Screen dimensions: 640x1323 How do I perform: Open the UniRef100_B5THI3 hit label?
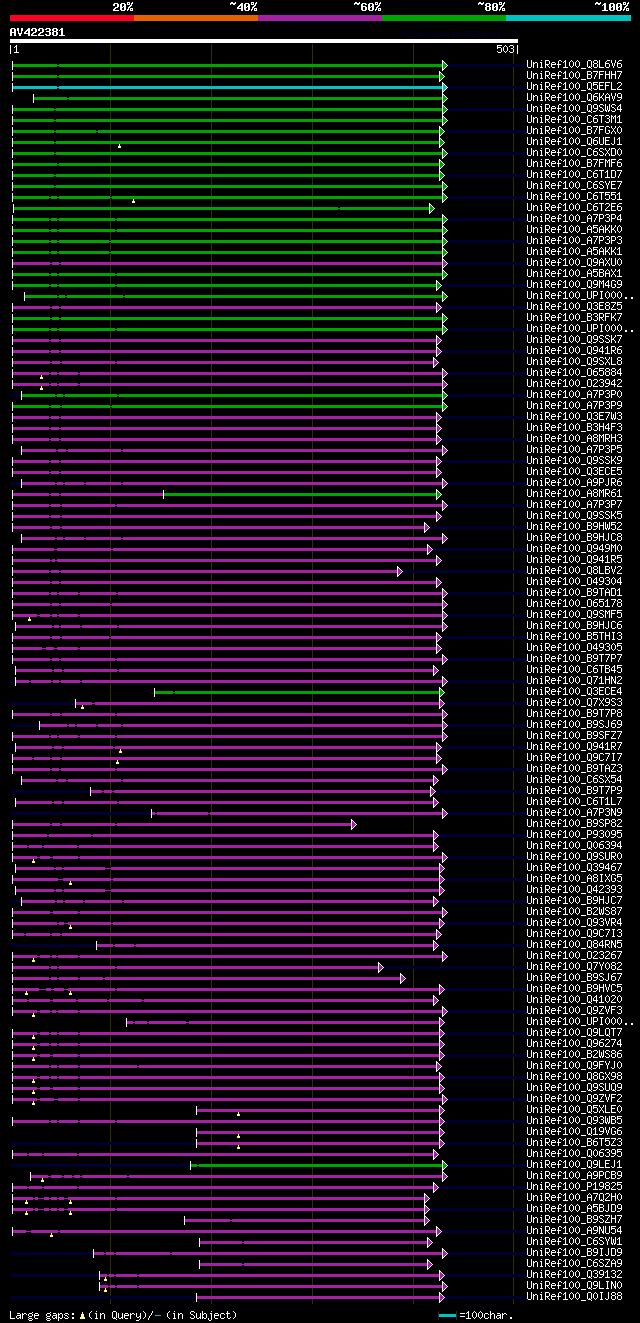coord(574,637)
